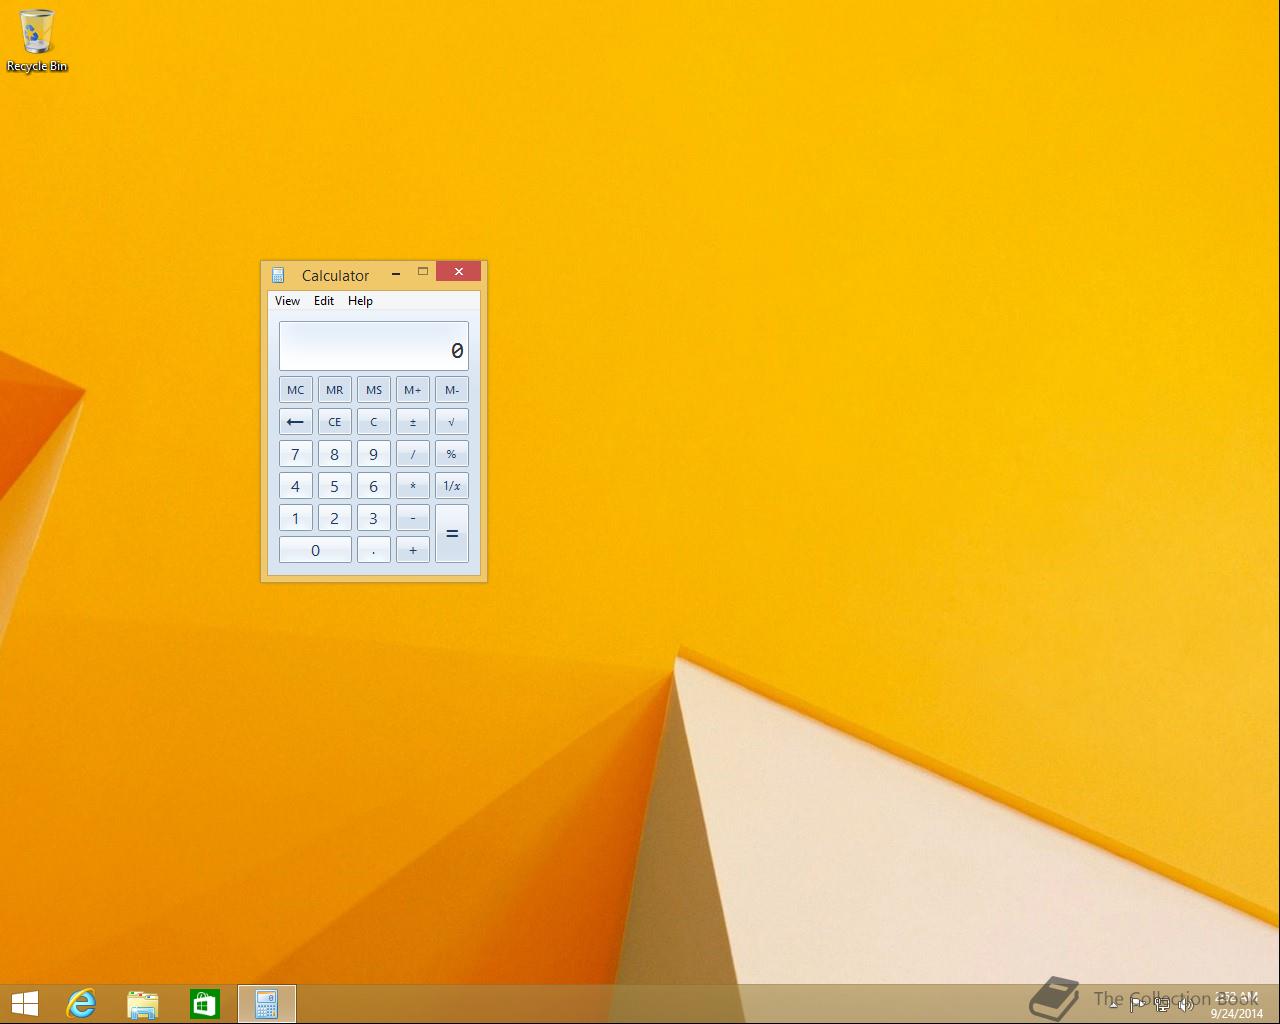
Task: Click the MS memory store button
Action: click(374, 390)
